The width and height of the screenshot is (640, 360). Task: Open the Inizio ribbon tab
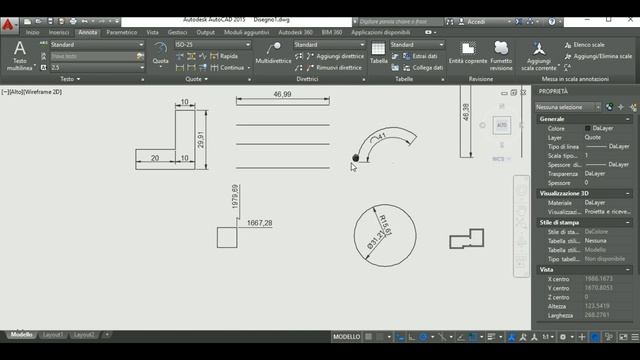click(33, 32)
